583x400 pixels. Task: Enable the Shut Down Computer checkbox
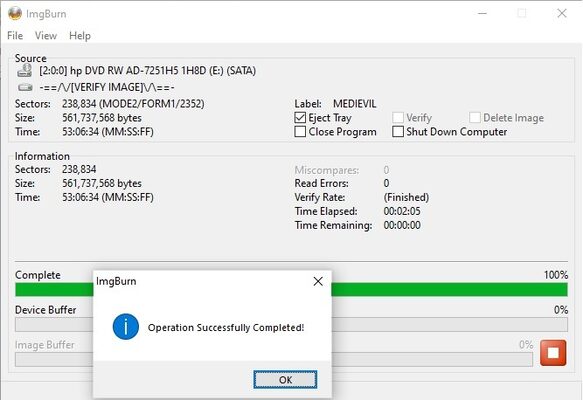(398, 132)
